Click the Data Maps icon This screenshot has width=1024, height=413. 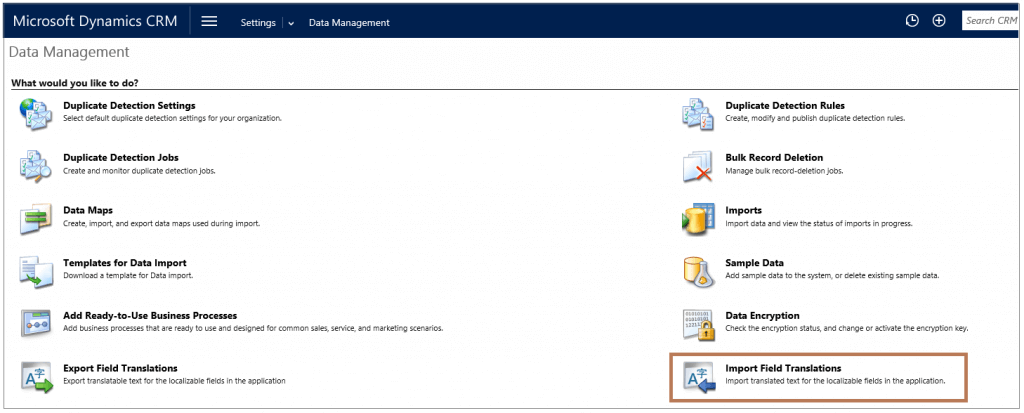[x=36, y=218]
